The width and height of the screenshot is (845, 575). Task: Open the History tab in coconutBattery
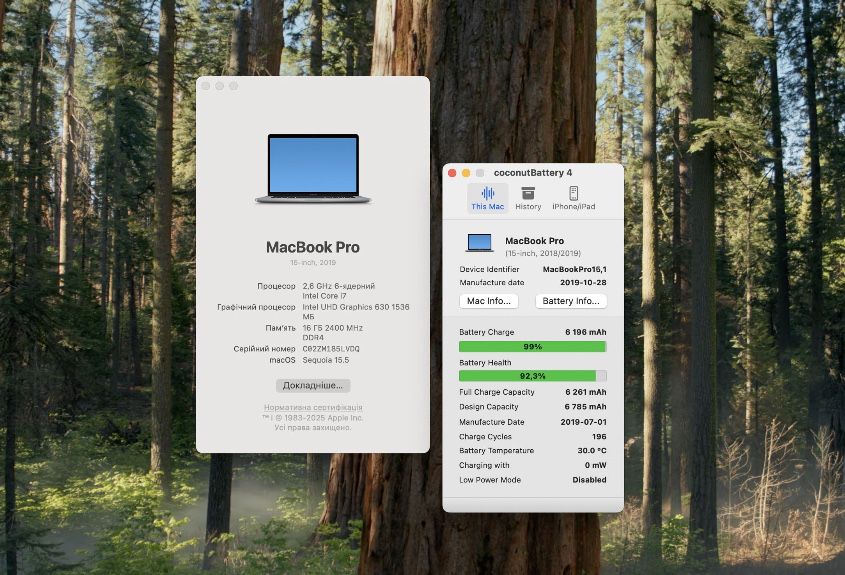pyautogui.click(x=528, y=198)
